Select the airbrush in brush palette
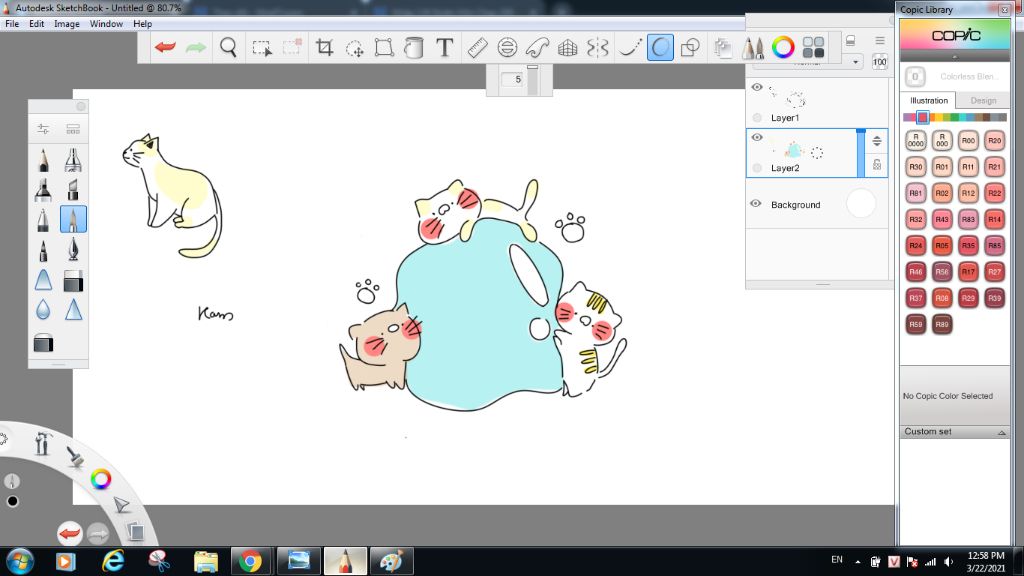Image resolution: width=1024 pixels, height=576 pixels. (x=73, y=159)
